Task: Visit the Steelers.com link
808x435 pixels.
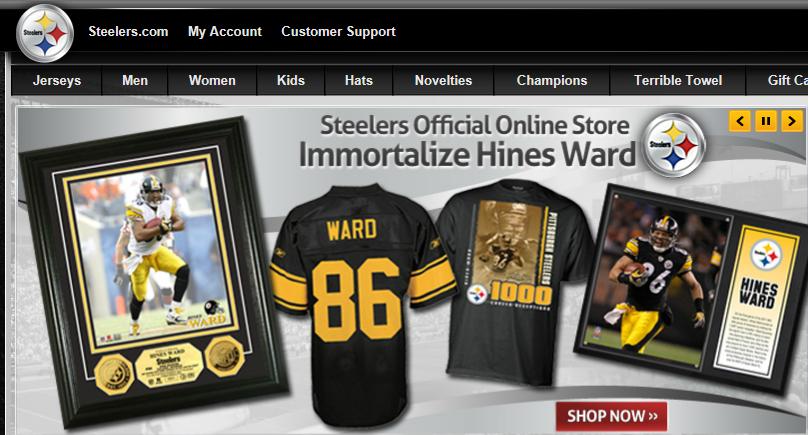Action: pos(128,31)
